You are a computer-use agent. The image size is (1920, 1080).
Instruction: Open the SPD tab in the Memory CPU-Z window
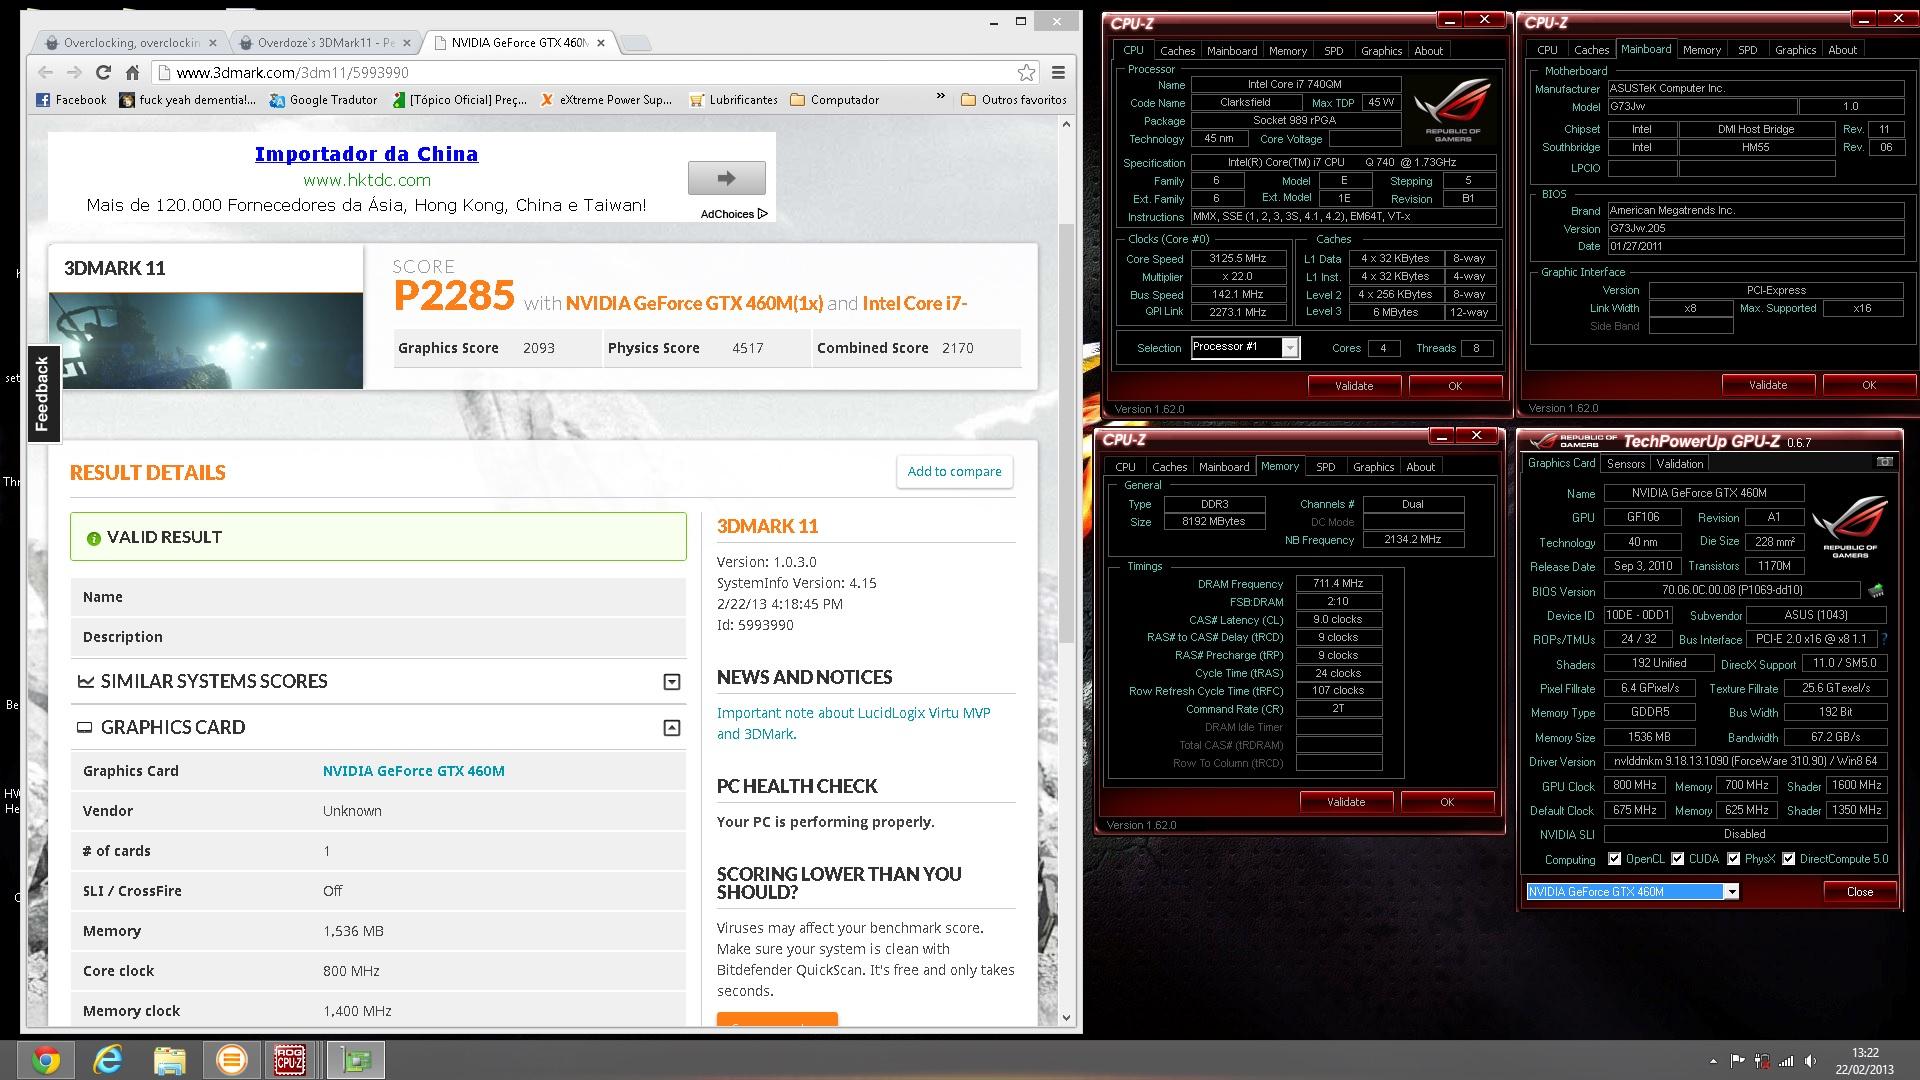1325,467
